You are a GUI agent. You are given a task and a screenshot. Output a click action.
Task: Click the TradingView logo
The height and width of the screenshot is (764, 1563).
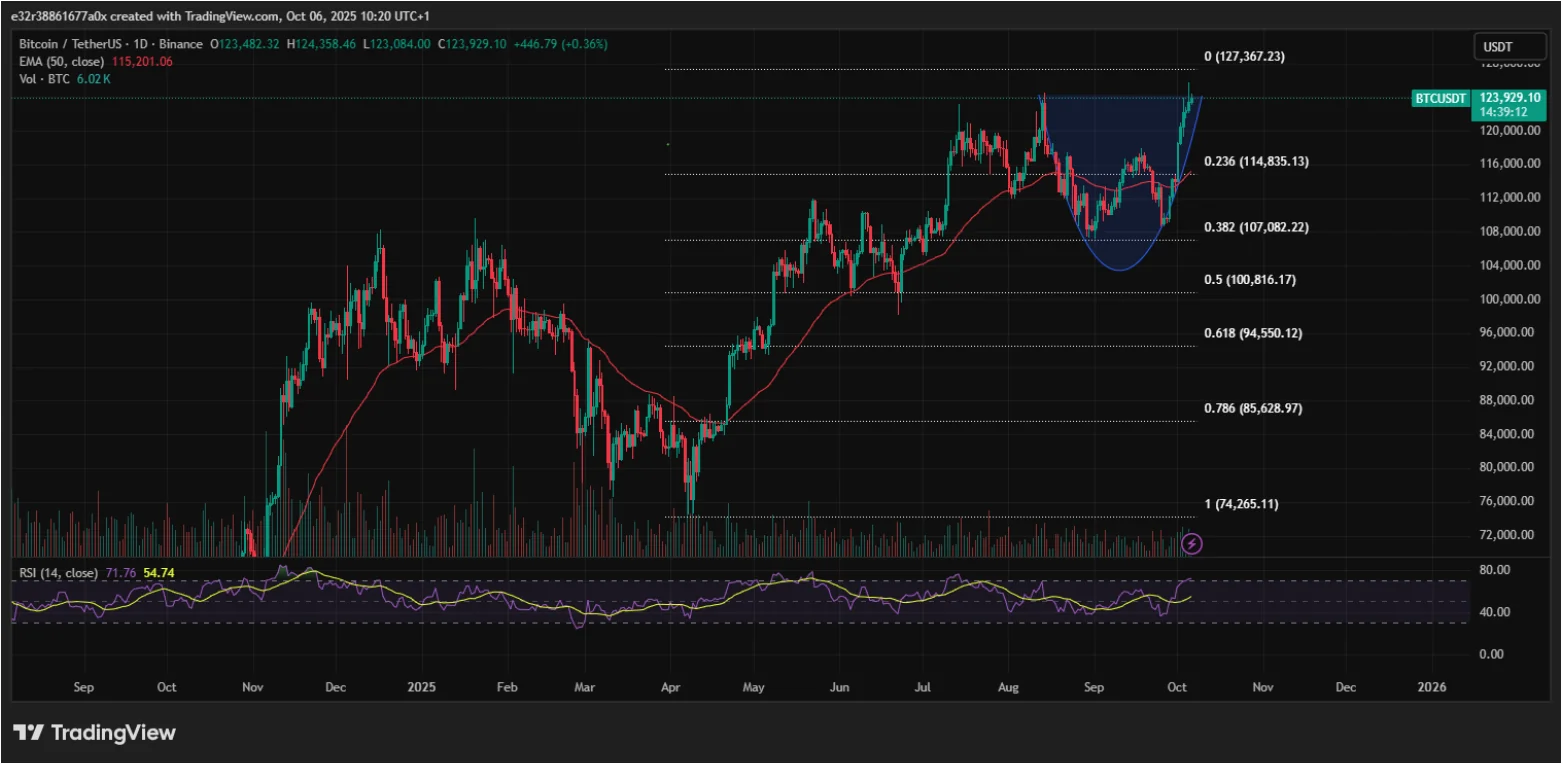pyautogui.click(x=95, y=733)
